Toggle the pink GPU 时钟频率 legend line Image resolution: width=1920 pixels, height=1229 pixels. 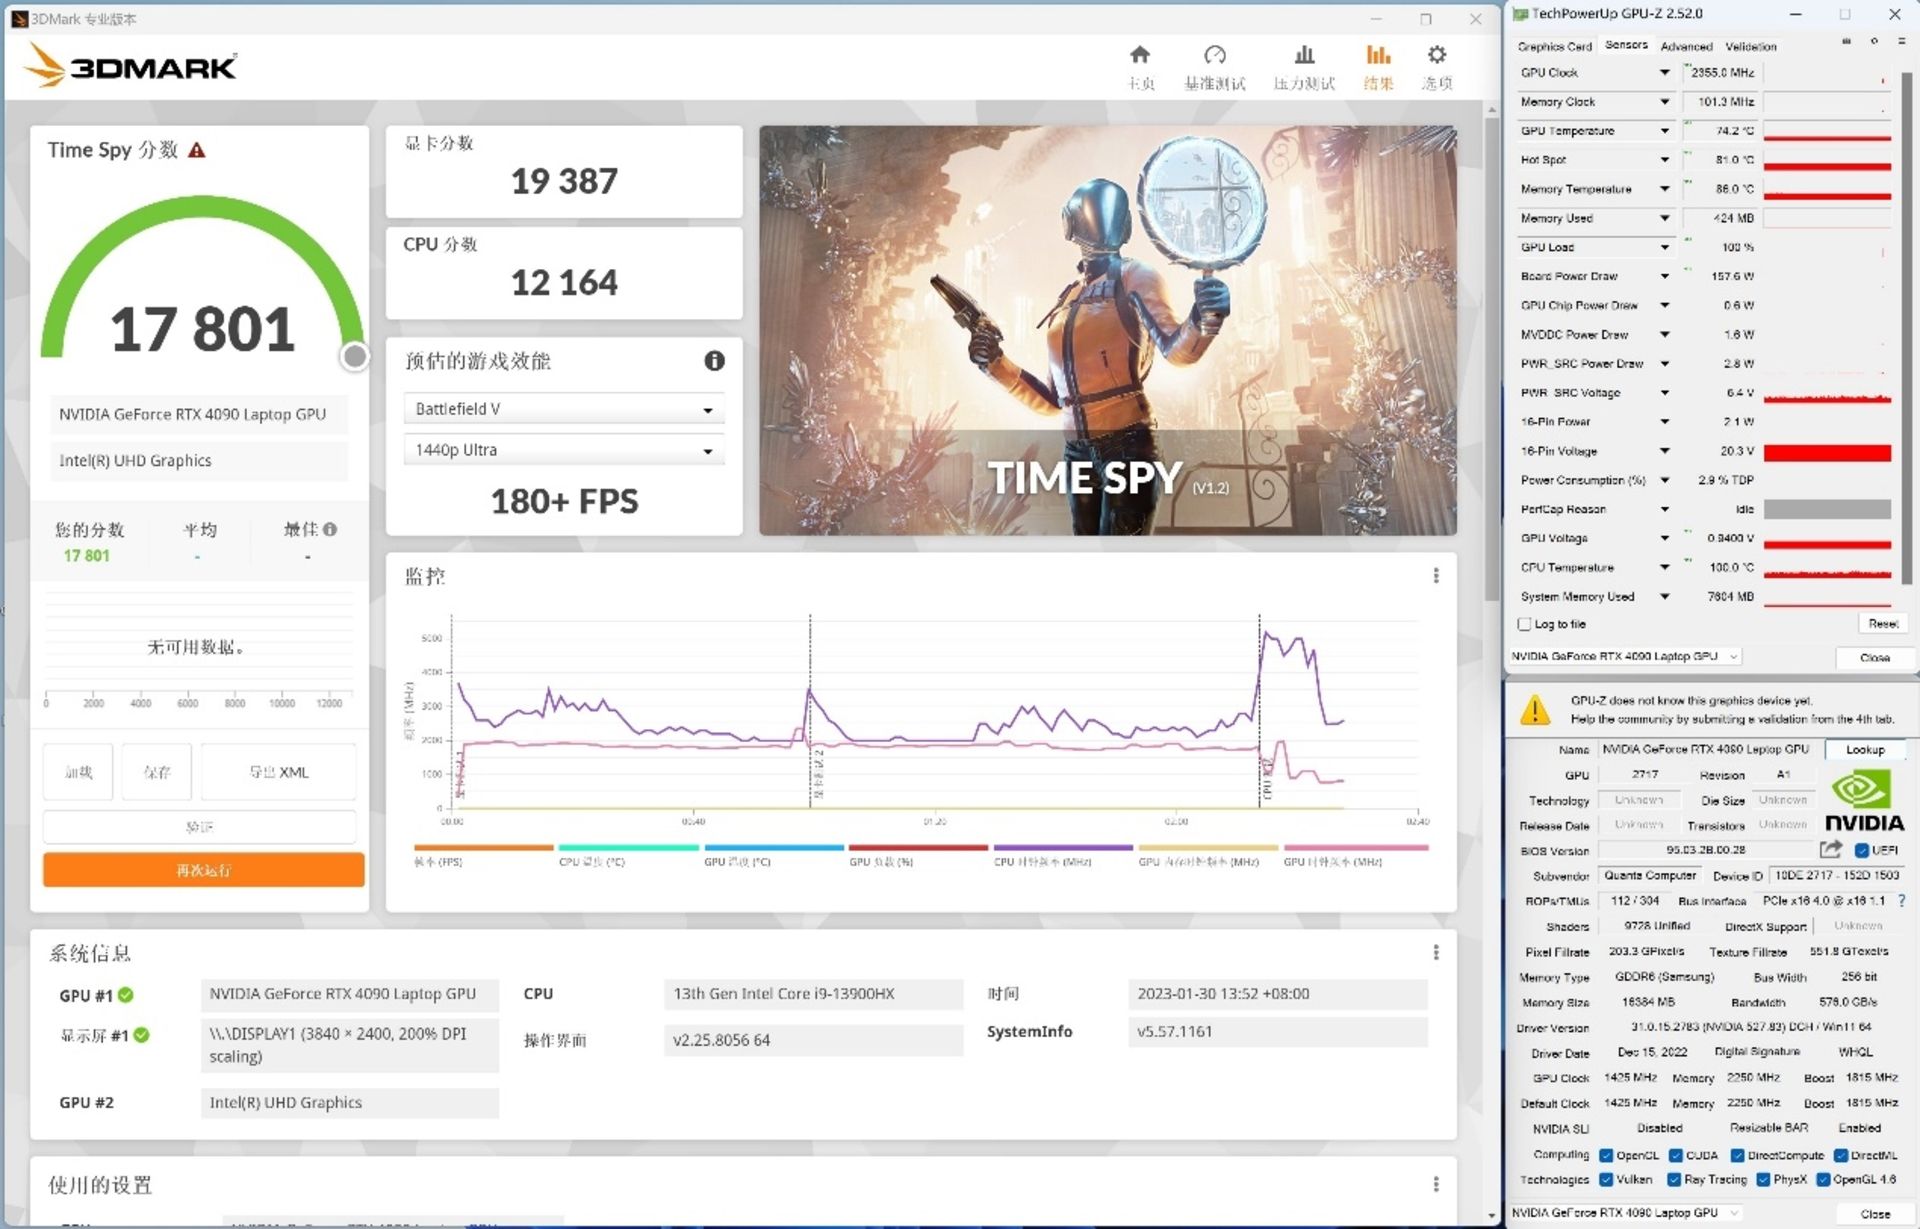(x=1356, y=848)
